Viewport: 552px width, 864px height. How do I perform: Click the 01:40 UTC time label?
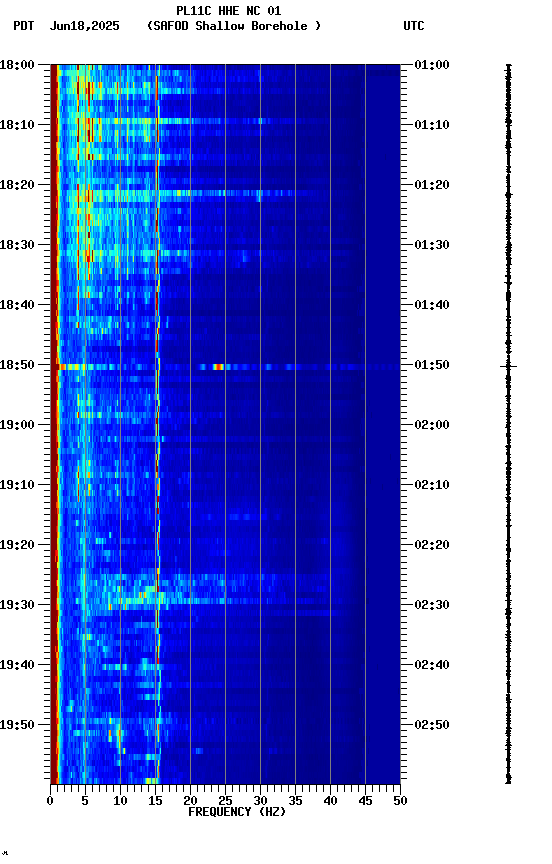coord(432,305)
